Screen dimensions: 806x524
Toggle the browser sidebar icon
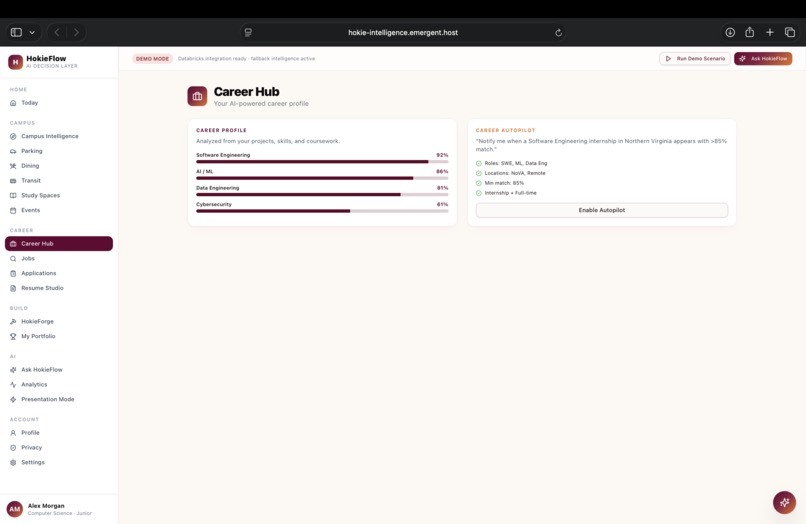16,32
